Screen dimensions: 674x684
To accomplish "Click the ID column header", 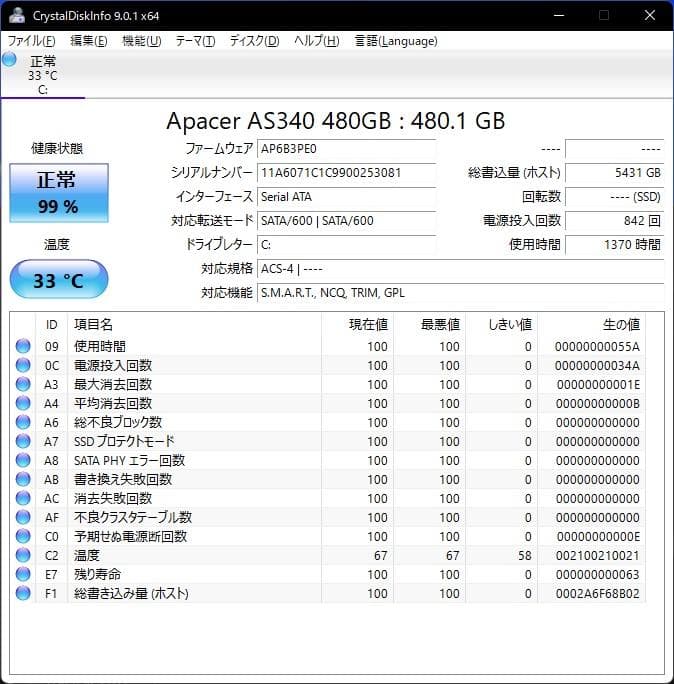I will pos(51,325).
